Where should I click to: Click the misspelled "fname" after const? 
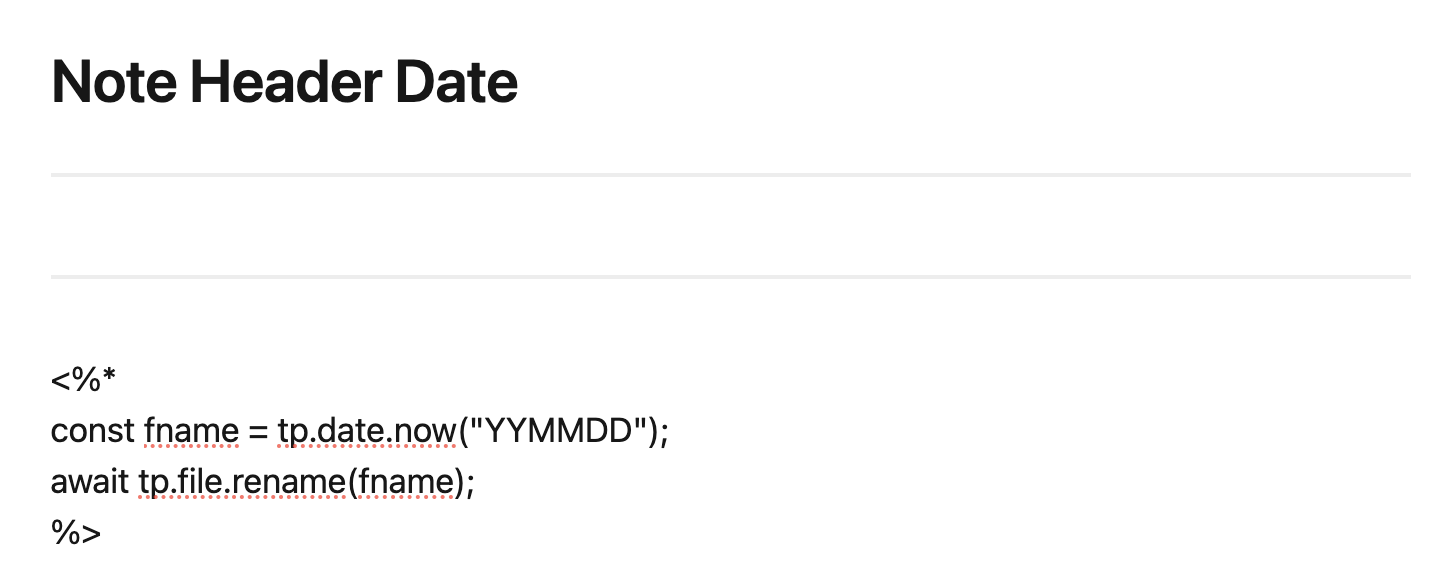[191, 432]
